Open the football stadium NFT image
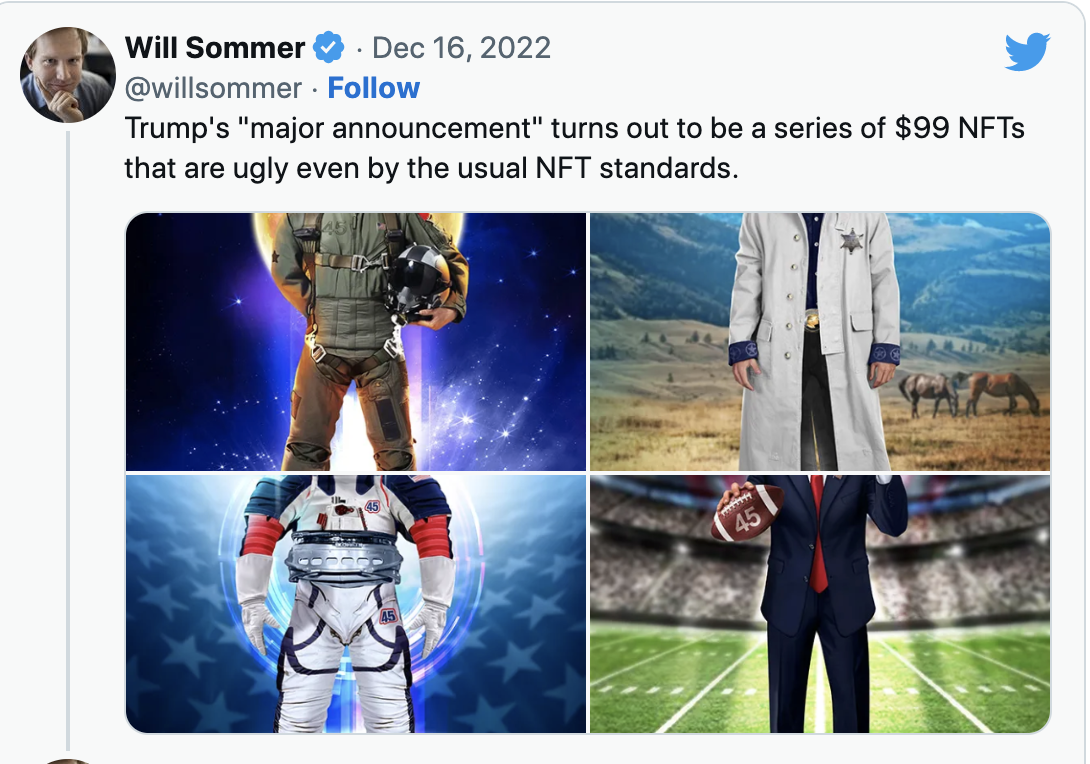The height and width of the screenshot is (764, 1090). tap(820, 604)
